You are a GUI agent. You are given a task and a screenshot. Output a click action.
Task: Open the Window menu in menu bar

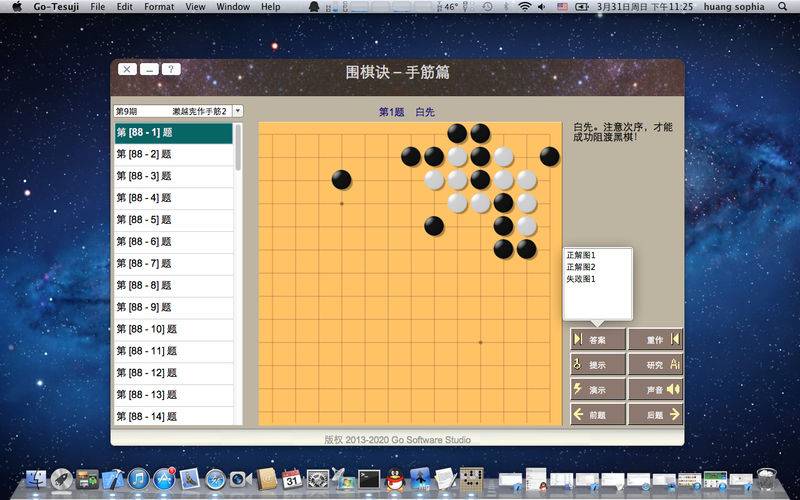pos(233,7)
